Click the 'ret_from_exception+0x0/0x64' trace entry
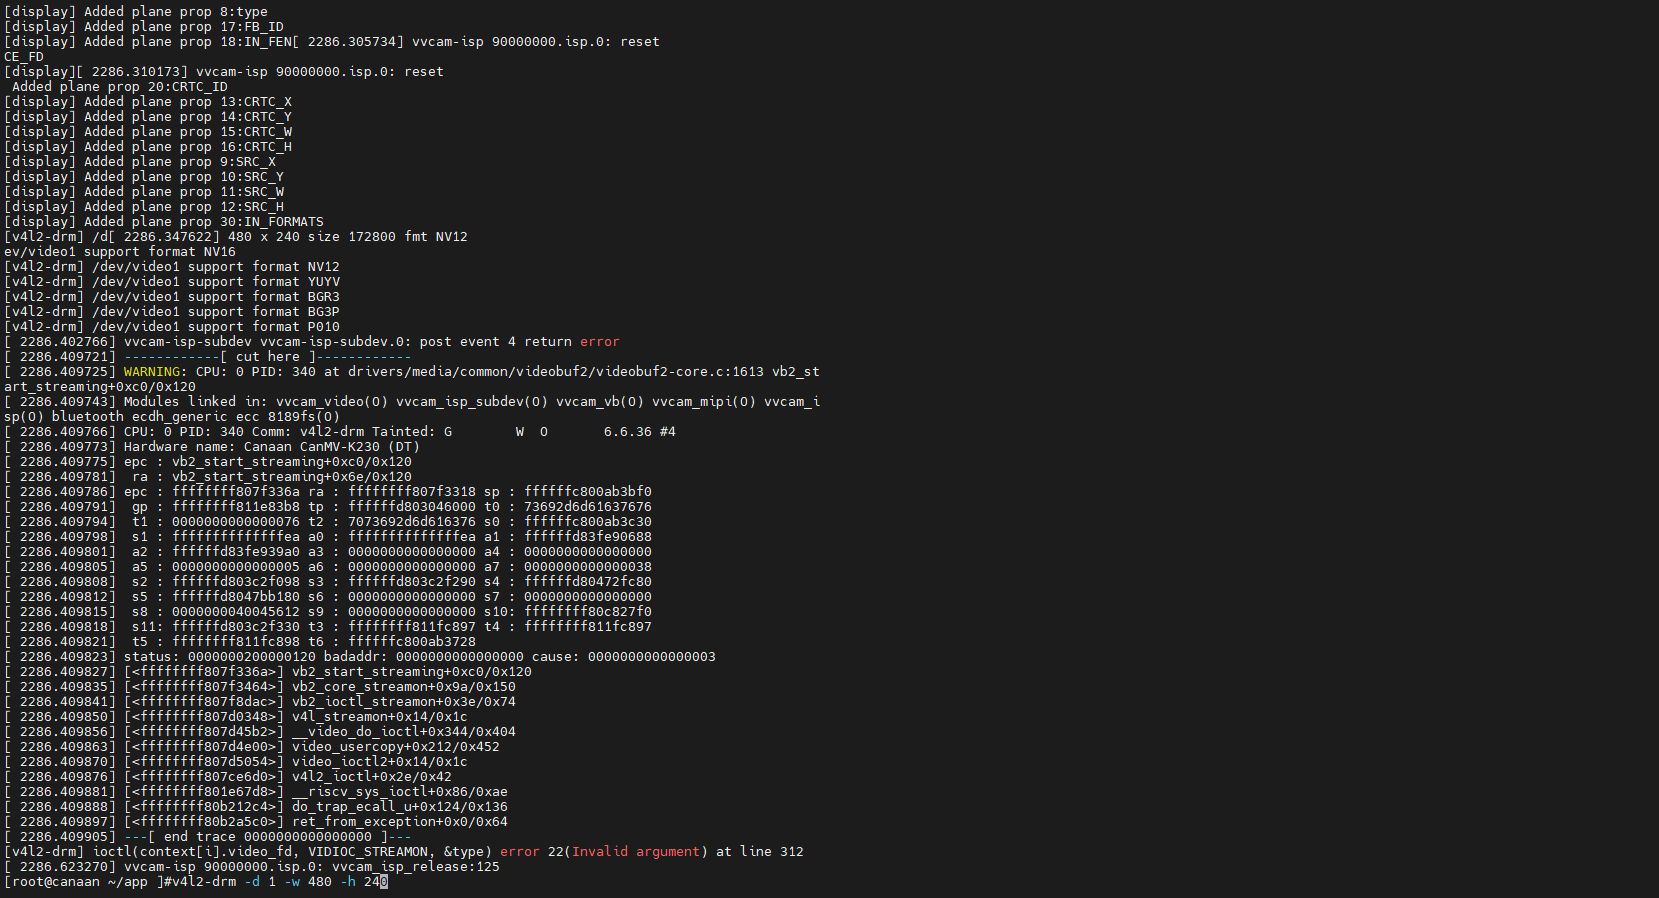 pyautogui.click(x=399, y=822)
